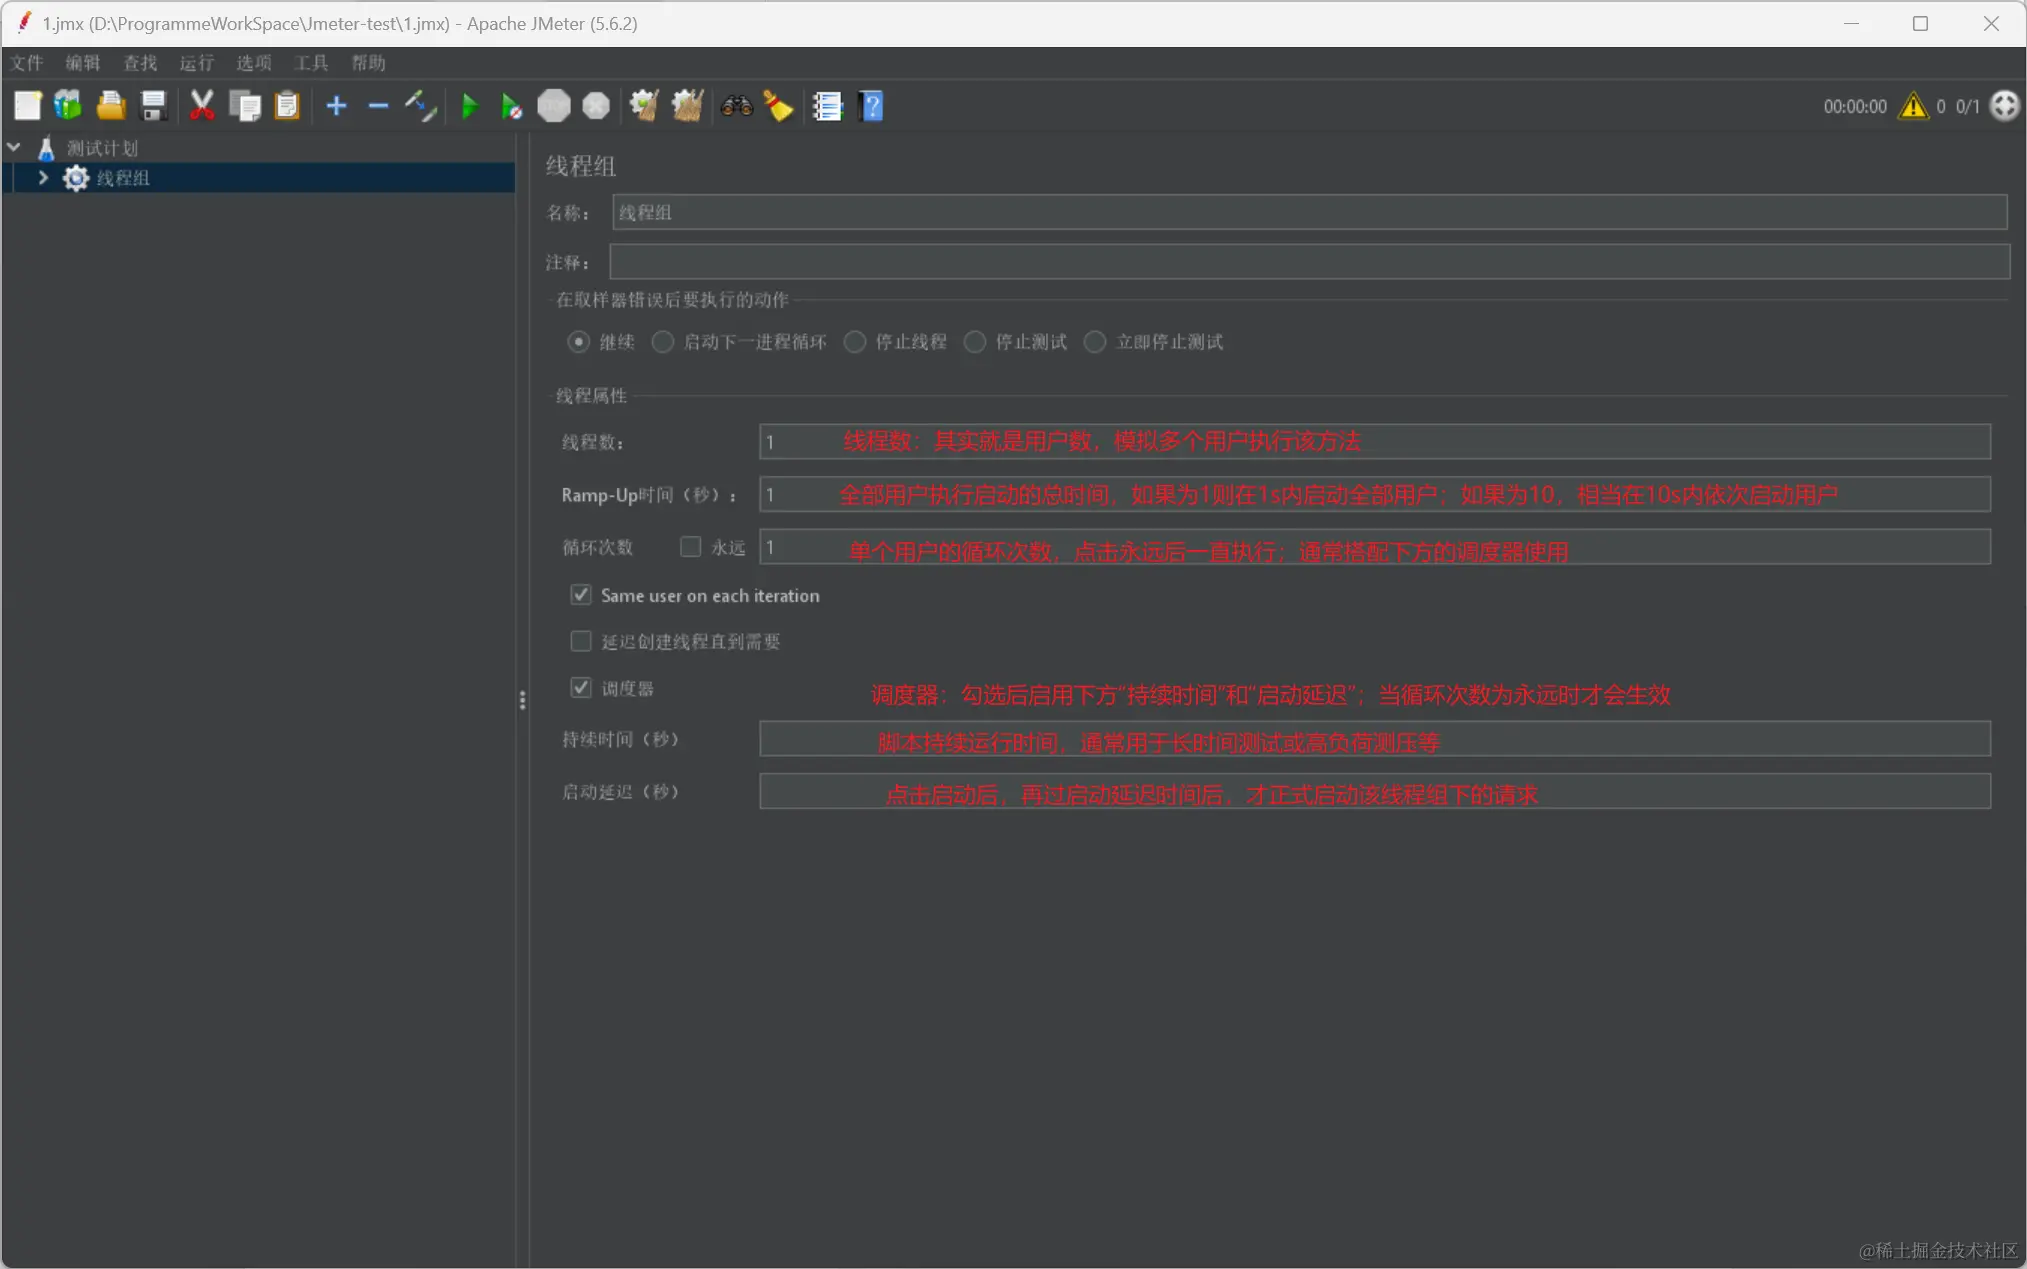2027x1269 pixels.
Task: Collapse the 测试计划 tree node
Action: [x=14, y=148]
